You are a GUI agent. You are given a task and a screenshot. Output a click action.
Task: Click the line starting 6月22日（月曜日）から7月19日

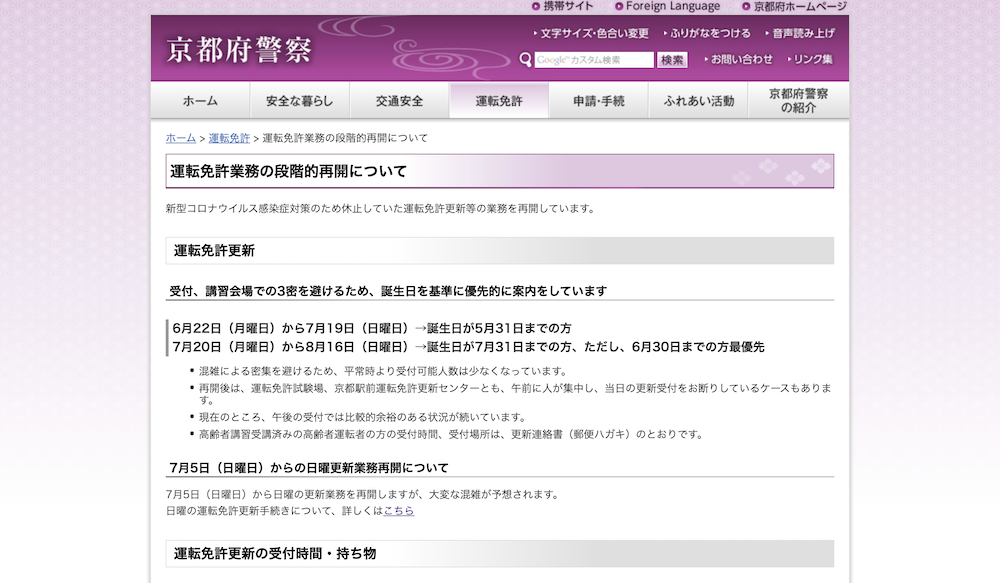(x=372, y=328)
